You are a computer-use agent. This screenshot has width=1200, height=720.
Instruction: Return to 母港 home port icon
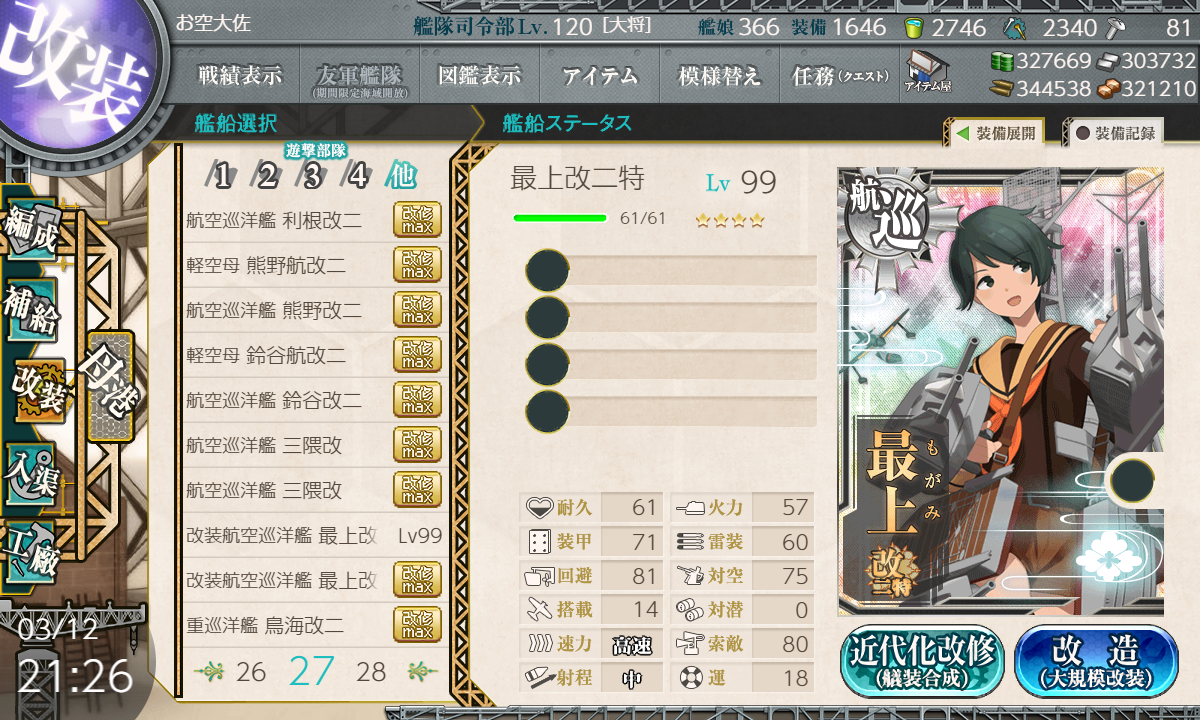[108, 384]
